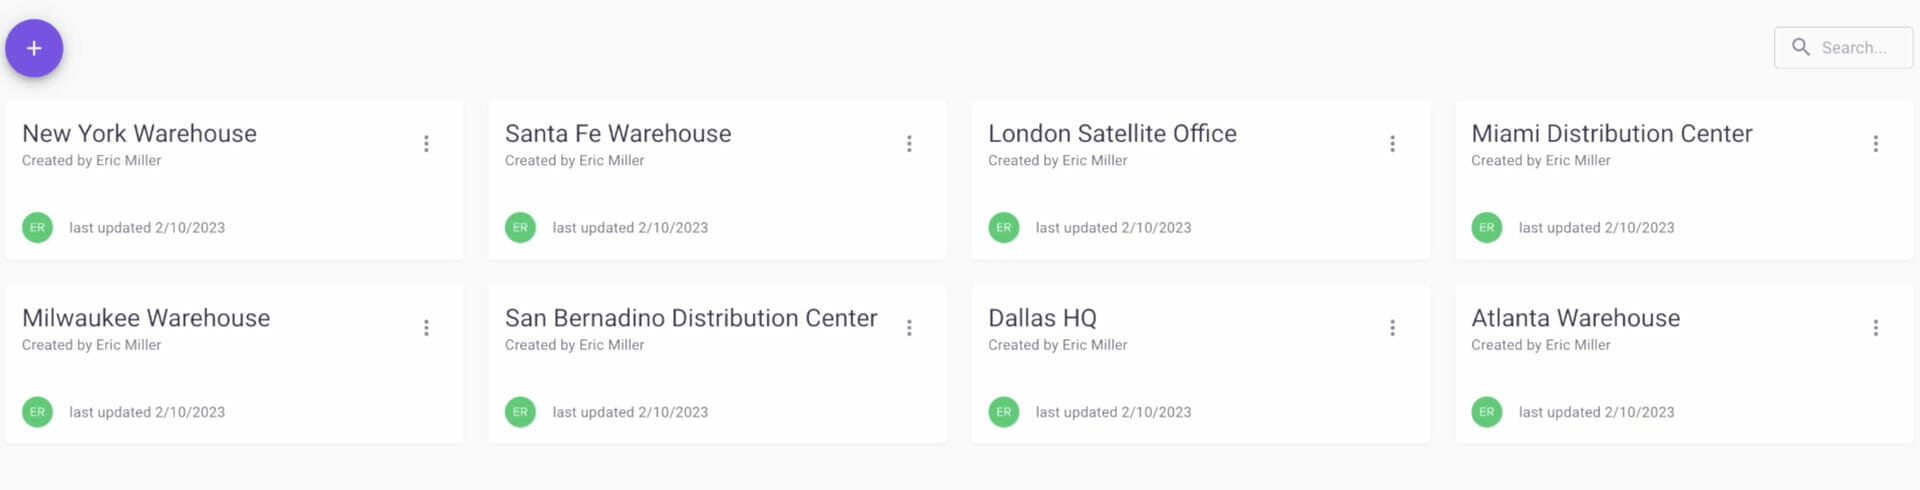Image resolution: width=1920 pixels, height=490 pixels.
Task: Open Milwaukee Warehouse three-dot menu
Action: pos(426,328)
